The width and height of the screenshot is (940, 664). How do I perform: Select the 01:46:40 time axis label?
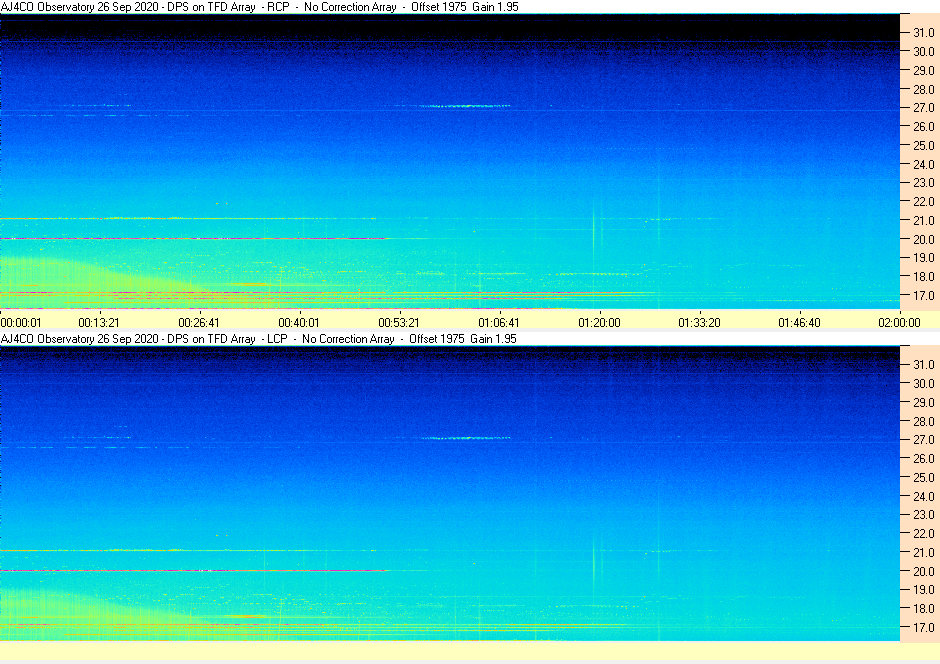pyautogui.click(x=799, y=322)
